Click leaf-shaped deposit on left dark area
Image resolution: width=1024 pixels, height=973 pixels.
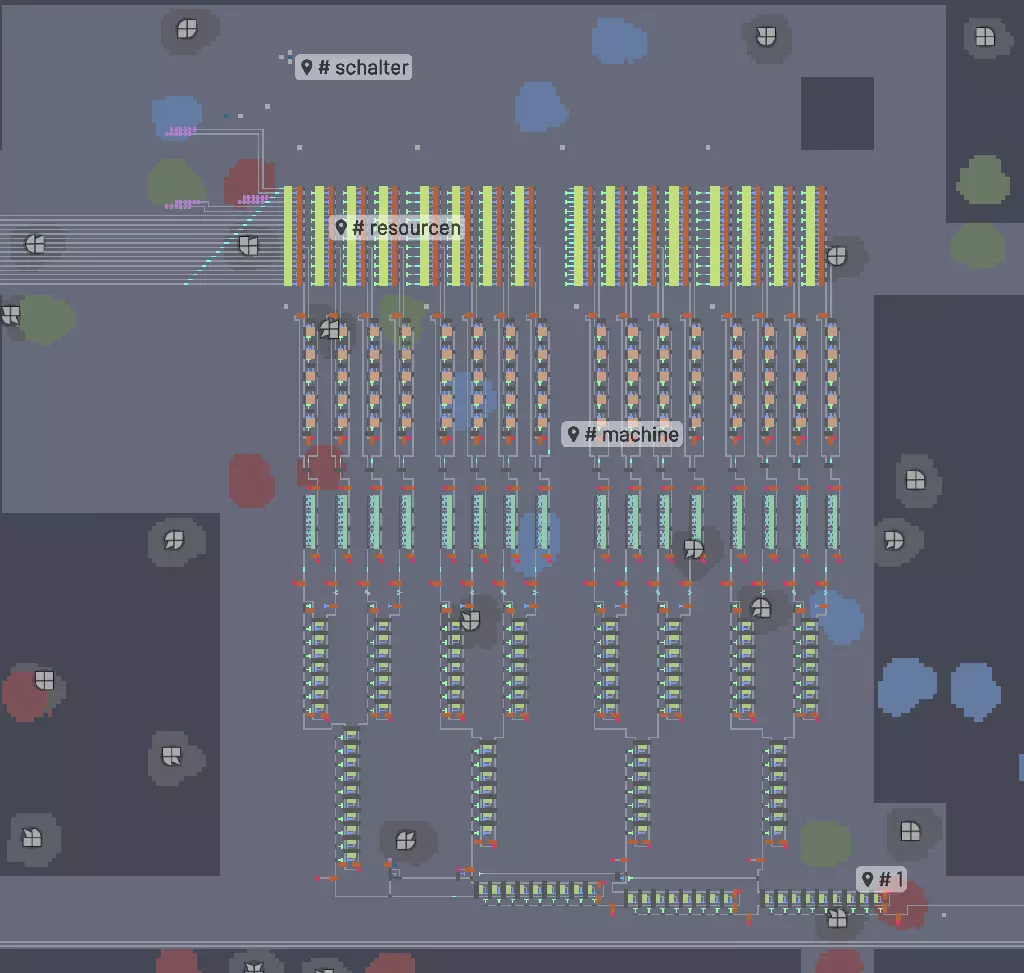click(174, 541)
